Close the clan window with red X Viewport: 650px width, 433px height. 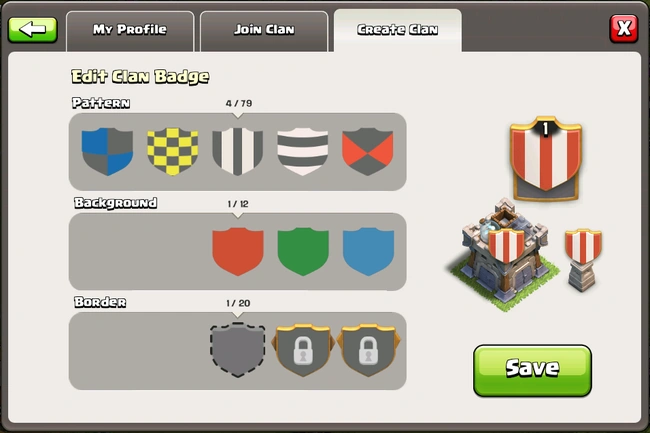click(x=623, y=29)
